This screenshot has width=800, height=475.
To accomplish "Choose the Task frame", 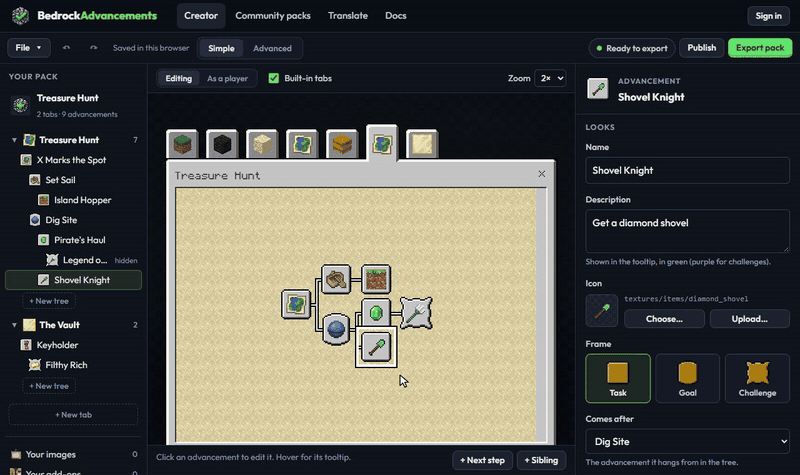I will tap(618, 379).
